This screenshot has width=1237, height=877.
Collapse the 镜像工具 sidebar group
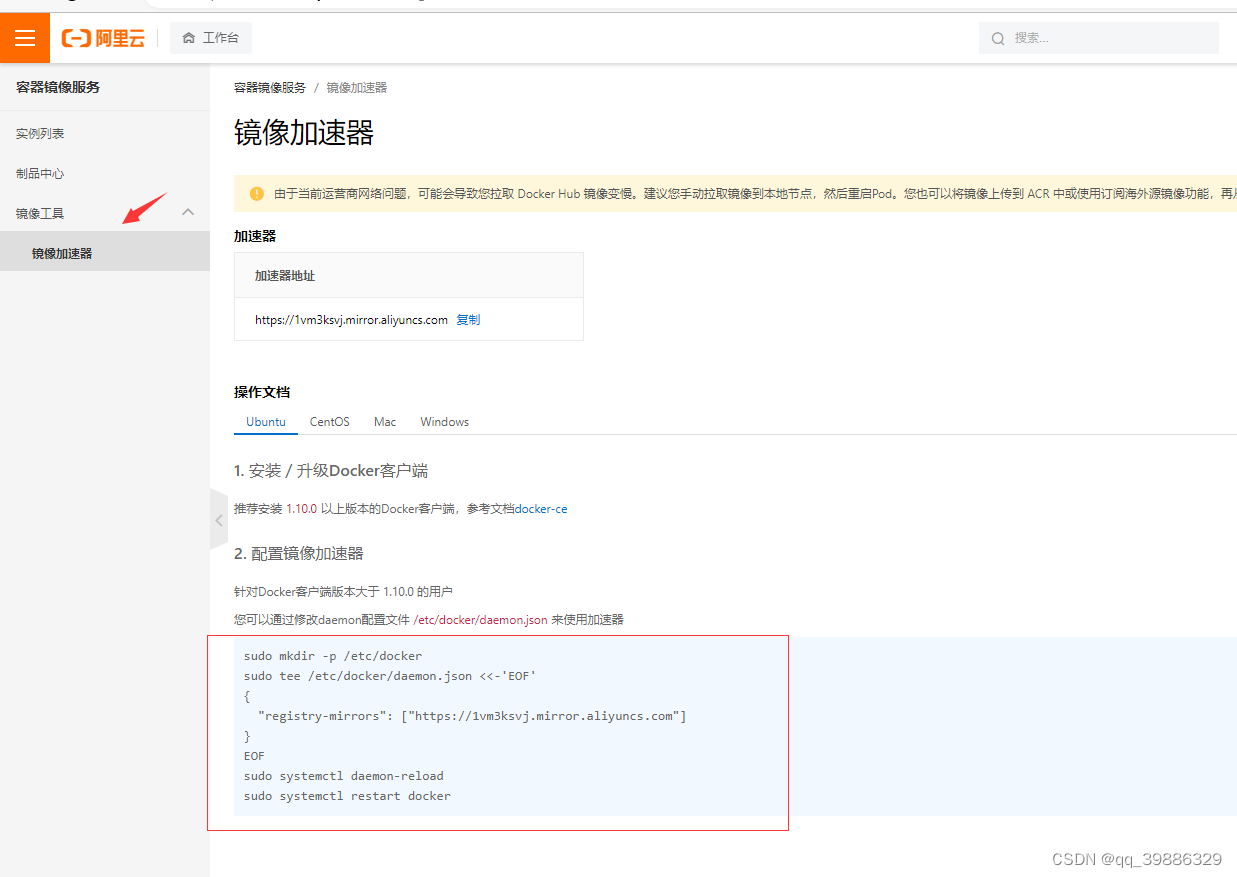tap(188, 213)
